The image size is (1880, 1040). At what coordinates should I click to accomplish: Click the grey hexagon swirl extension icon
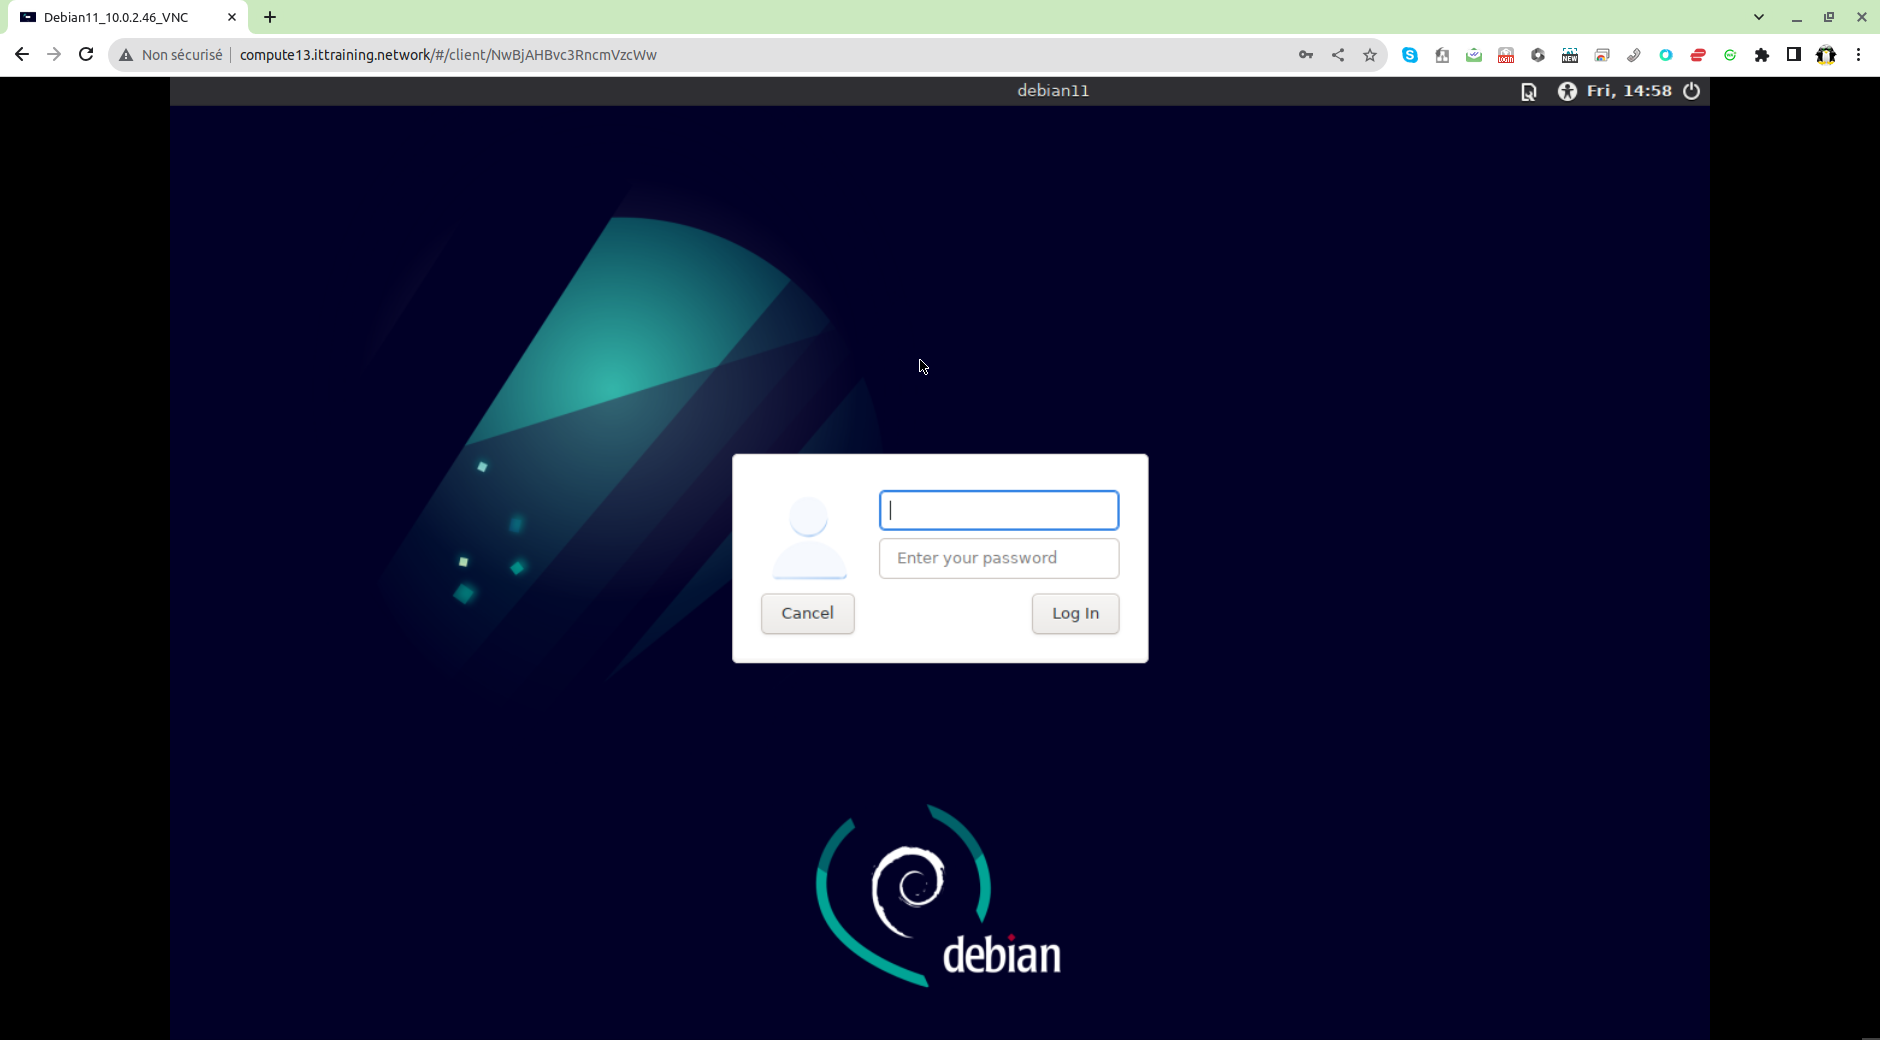click(x=1538, y=55)
